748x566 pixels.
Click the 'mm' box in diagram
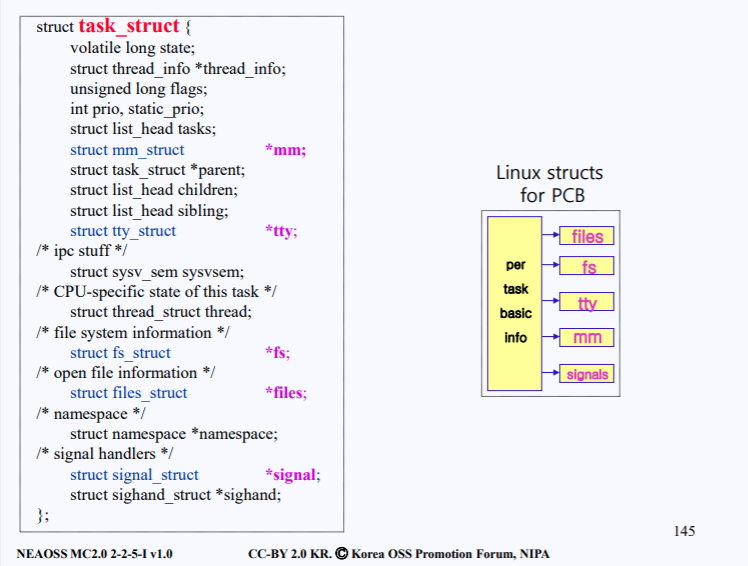587,337
